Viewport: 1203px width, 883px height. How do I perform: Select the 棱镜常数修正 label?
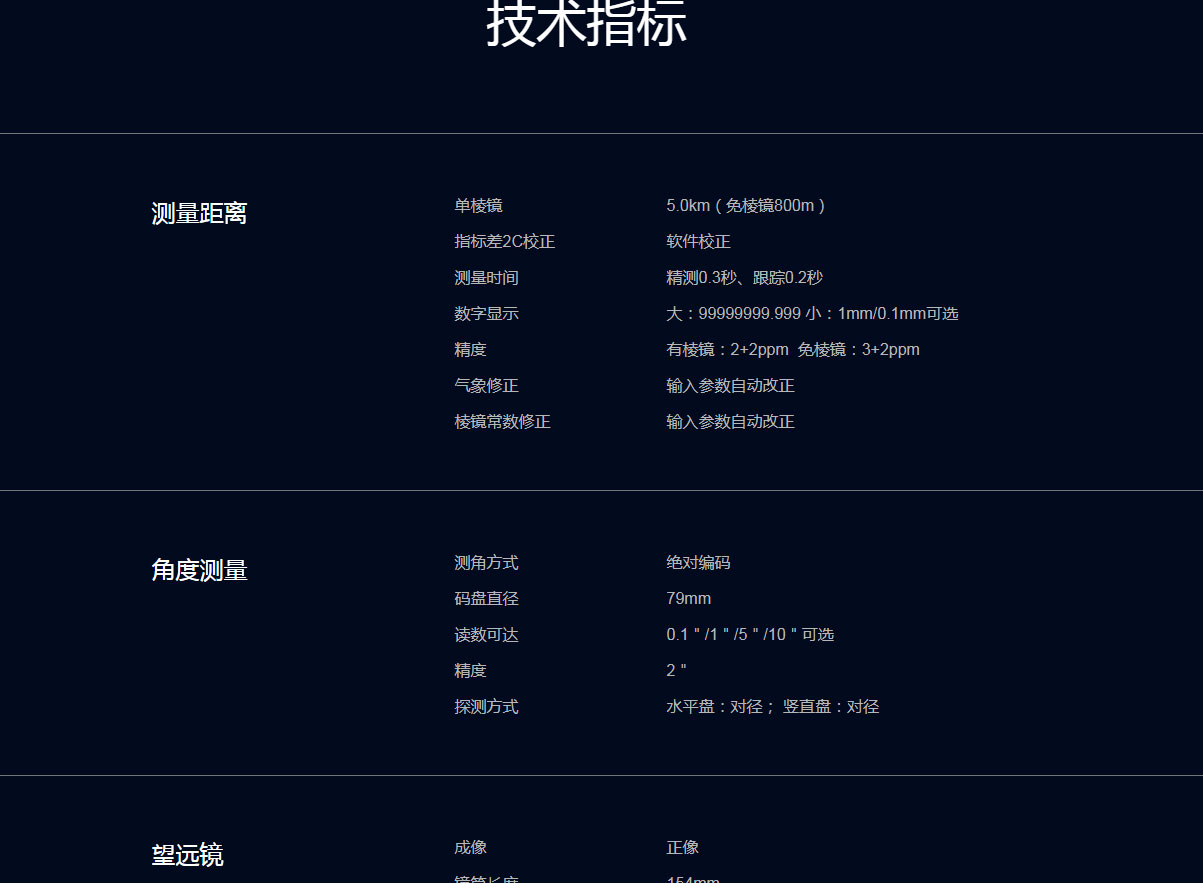[502, 422]
